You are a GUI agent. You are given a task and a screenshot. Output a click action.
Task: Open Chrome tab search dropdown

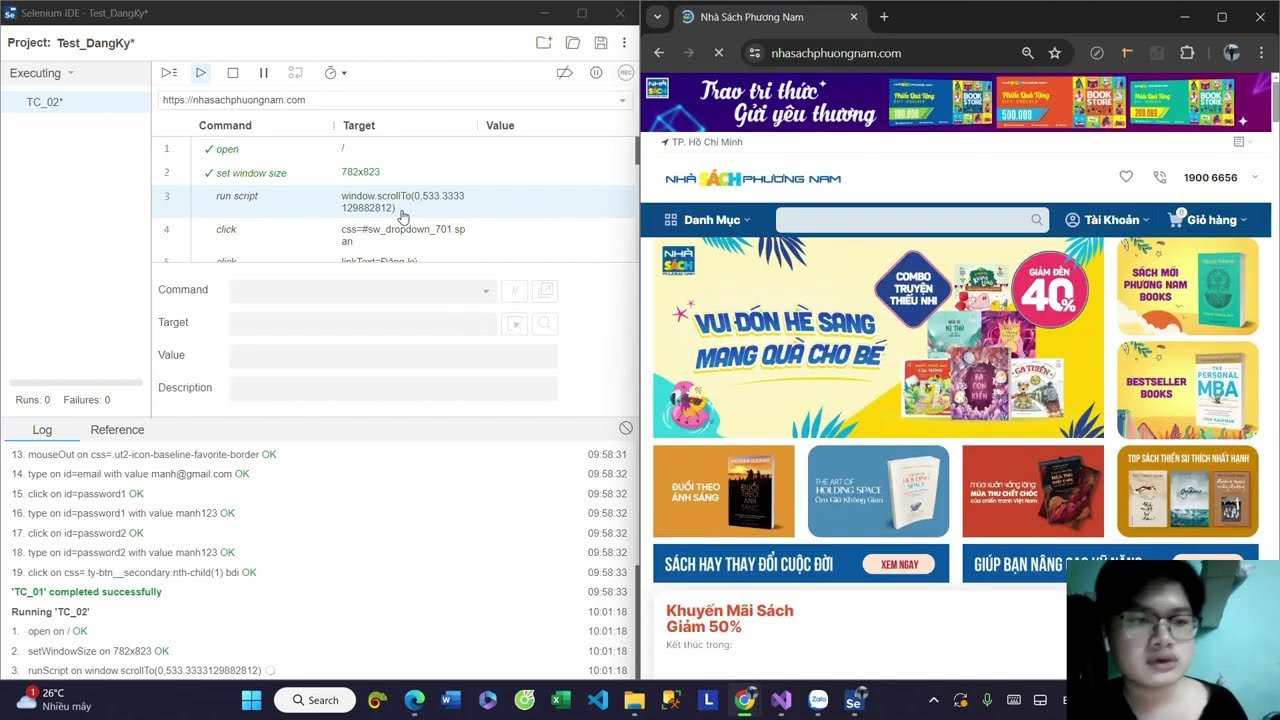(657, 17)
